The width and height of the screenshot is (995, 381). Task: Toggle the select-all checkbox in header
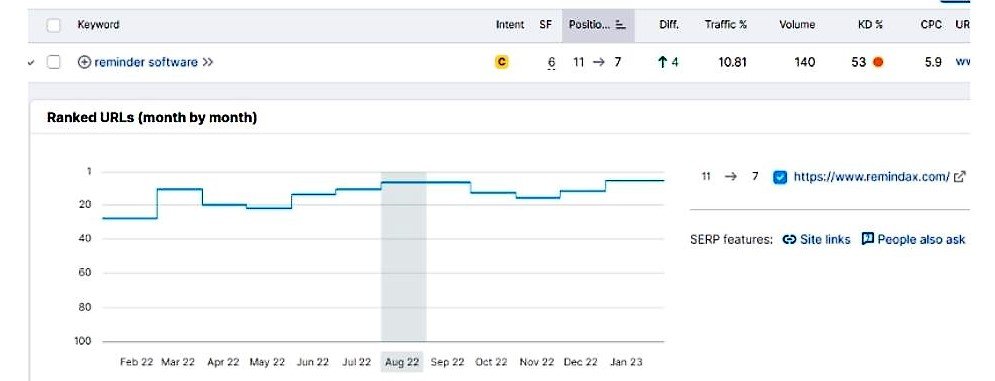point(54,25)
